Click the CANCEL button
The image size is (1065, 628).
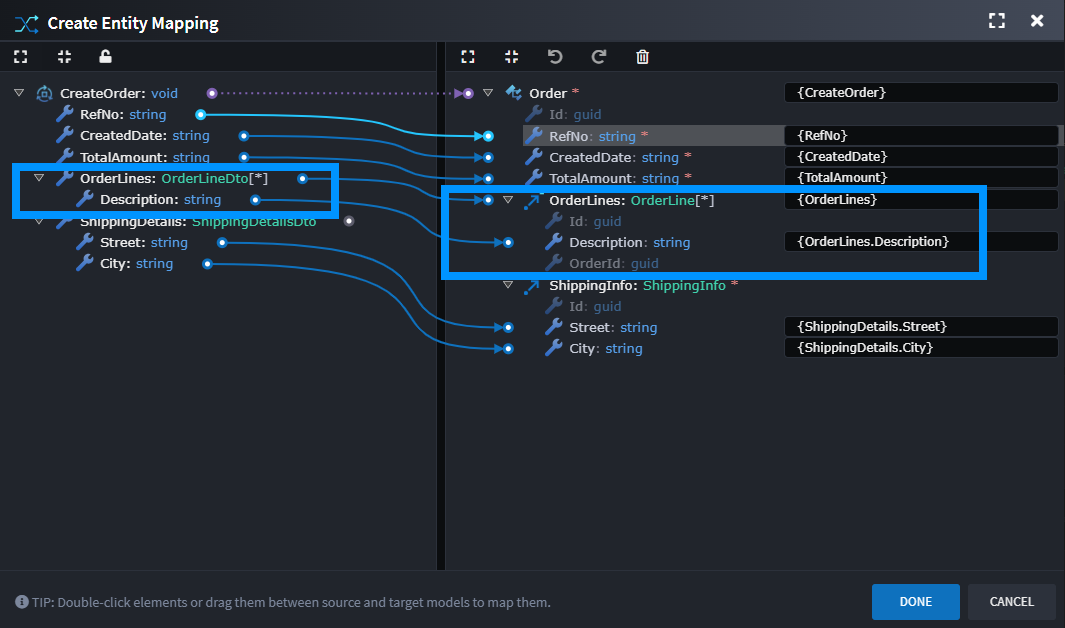(1011, 602)
